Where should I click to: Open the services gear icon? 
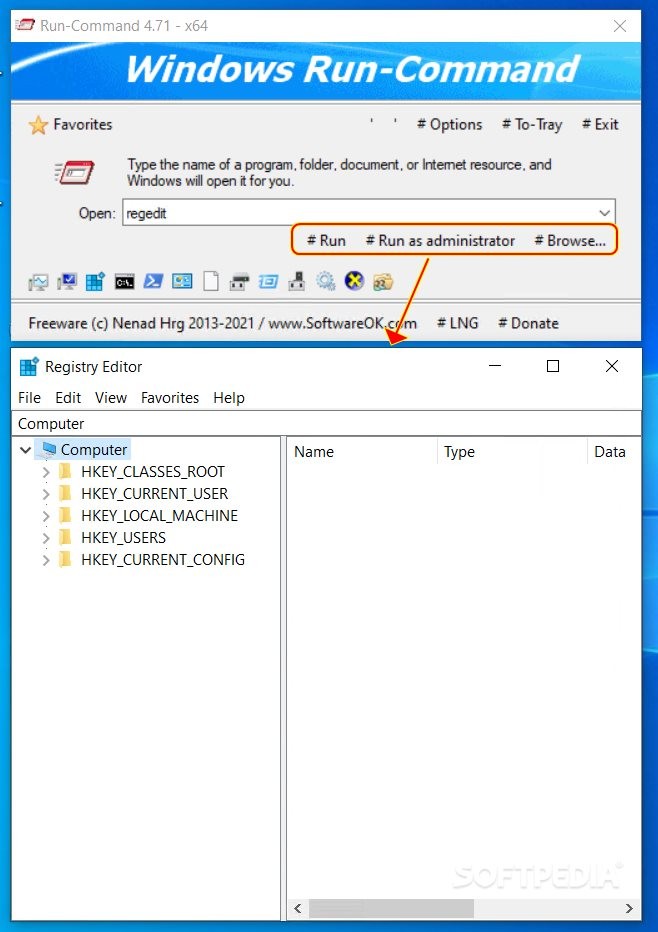[326, 281]
